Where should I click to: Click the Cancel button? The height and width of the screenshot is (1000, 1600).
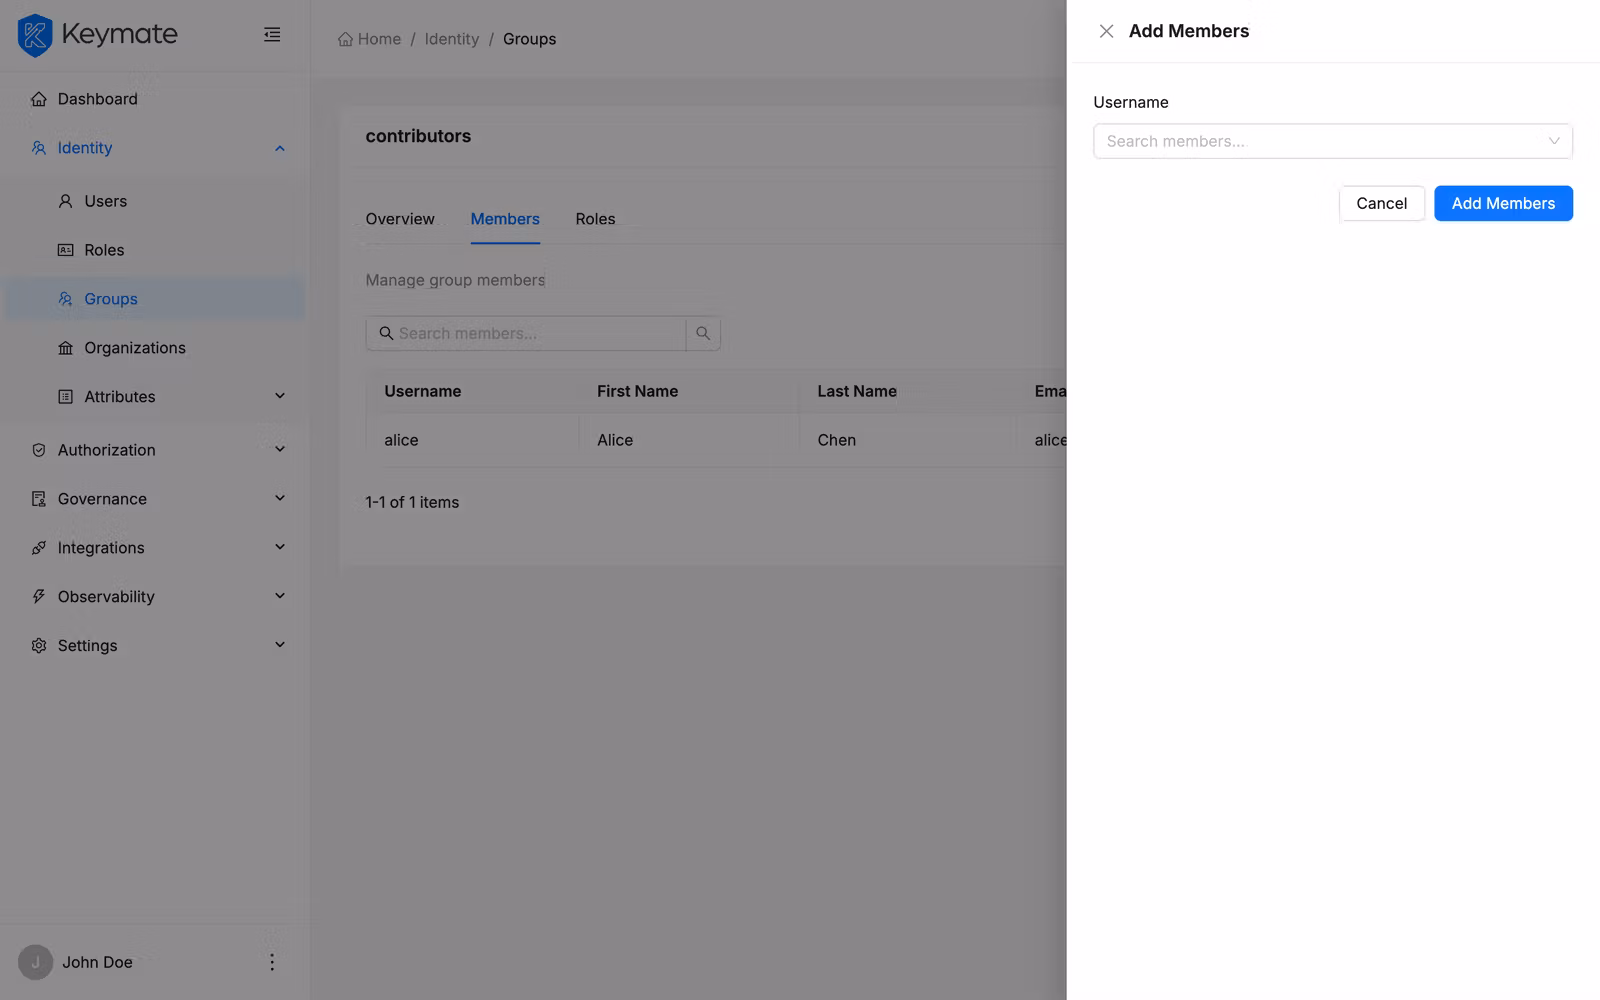1381,203
